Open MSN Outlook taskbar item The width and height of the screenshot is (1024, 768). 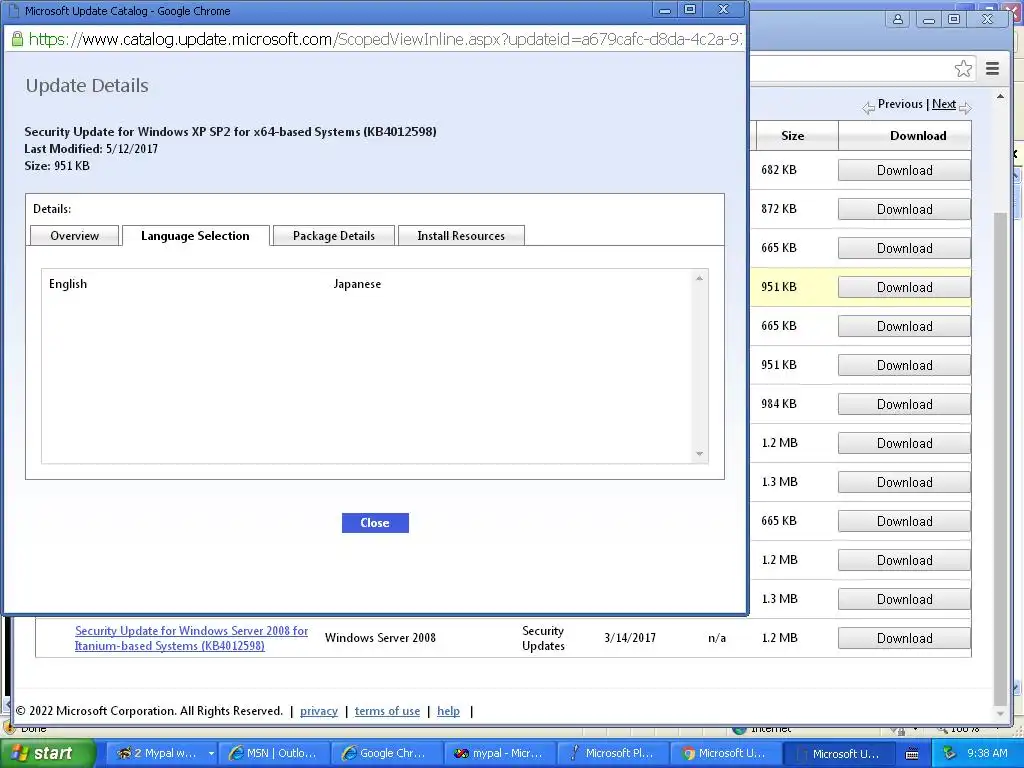pyautogui.click(x=273, y=754)
